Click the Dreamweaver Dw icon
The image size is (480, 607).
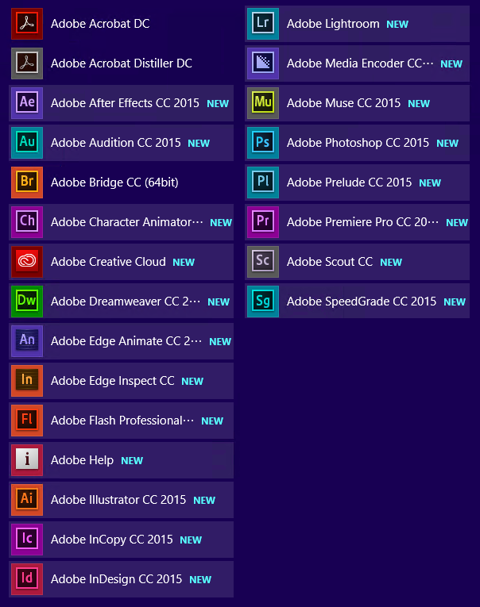[x=27, y=301]
